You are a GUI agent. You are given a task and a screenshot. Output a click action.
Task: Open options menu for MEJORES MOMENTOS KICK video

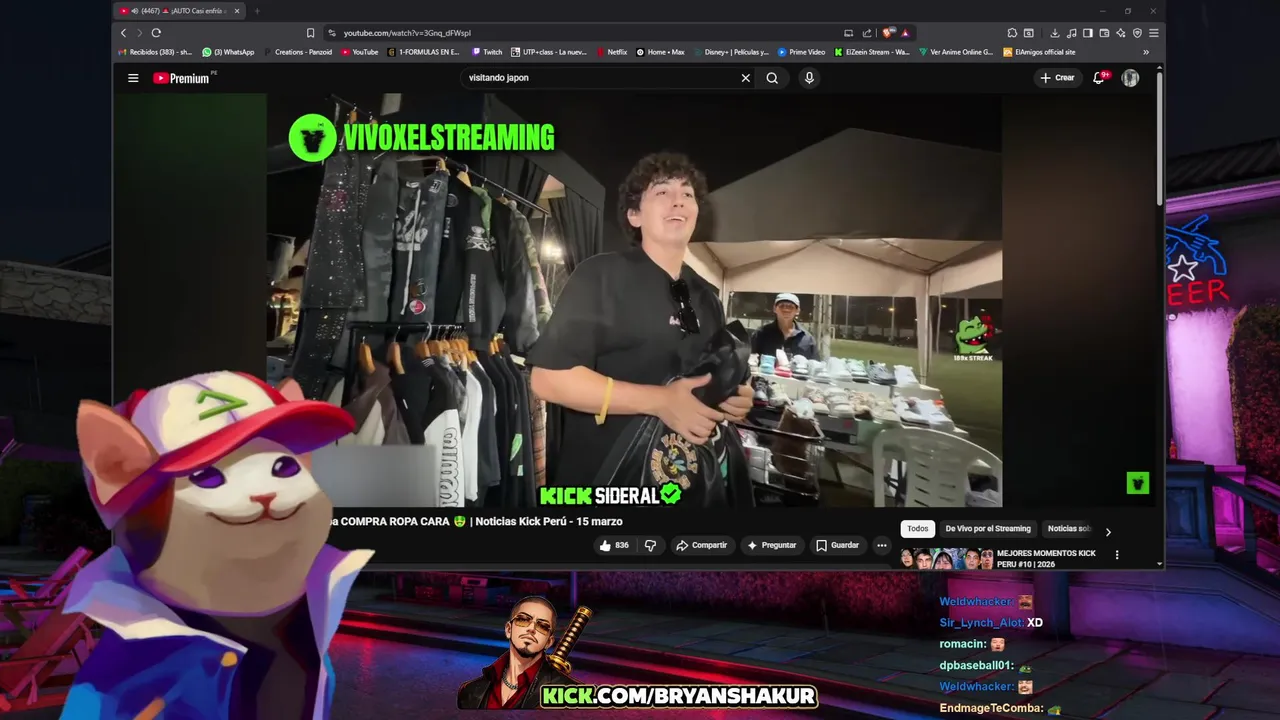click(x=1117, y=555)
